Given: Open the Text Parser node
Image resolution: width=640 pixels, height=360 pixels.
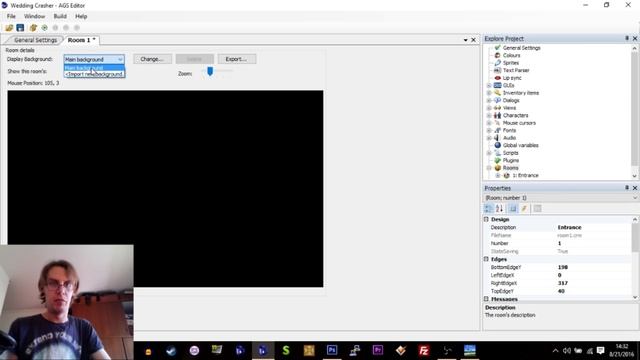Looking at the screenshot, I should (516, 70).
